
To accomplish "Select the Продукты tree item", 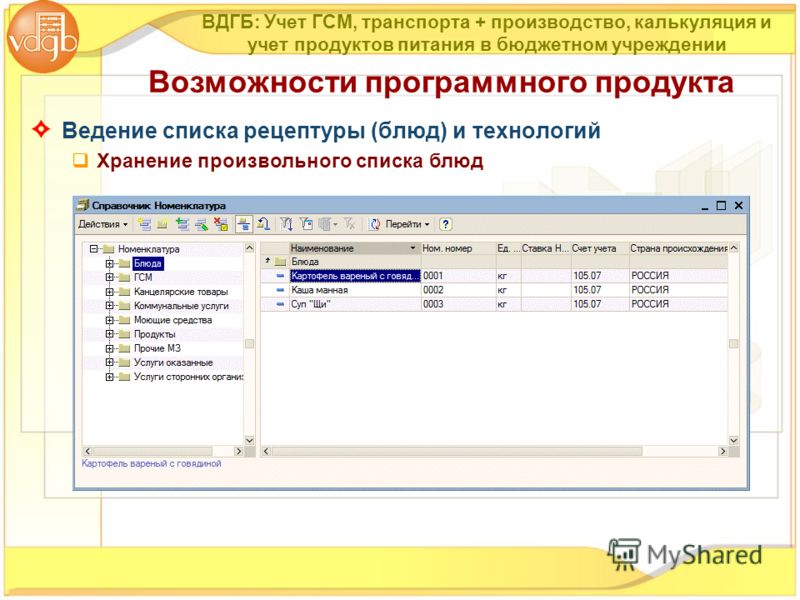I will pyautogui.click(x=154, y=334).
